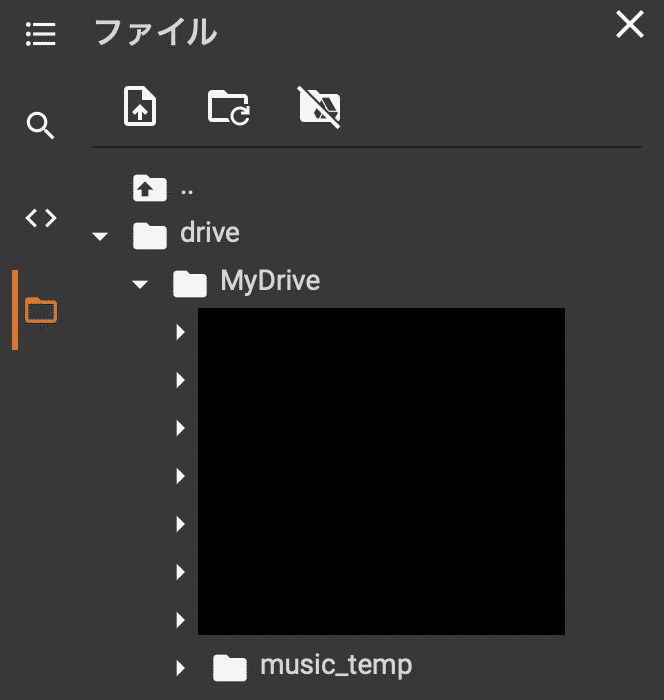
Task: Go up to the parent directory (..)
Action: 149,187
